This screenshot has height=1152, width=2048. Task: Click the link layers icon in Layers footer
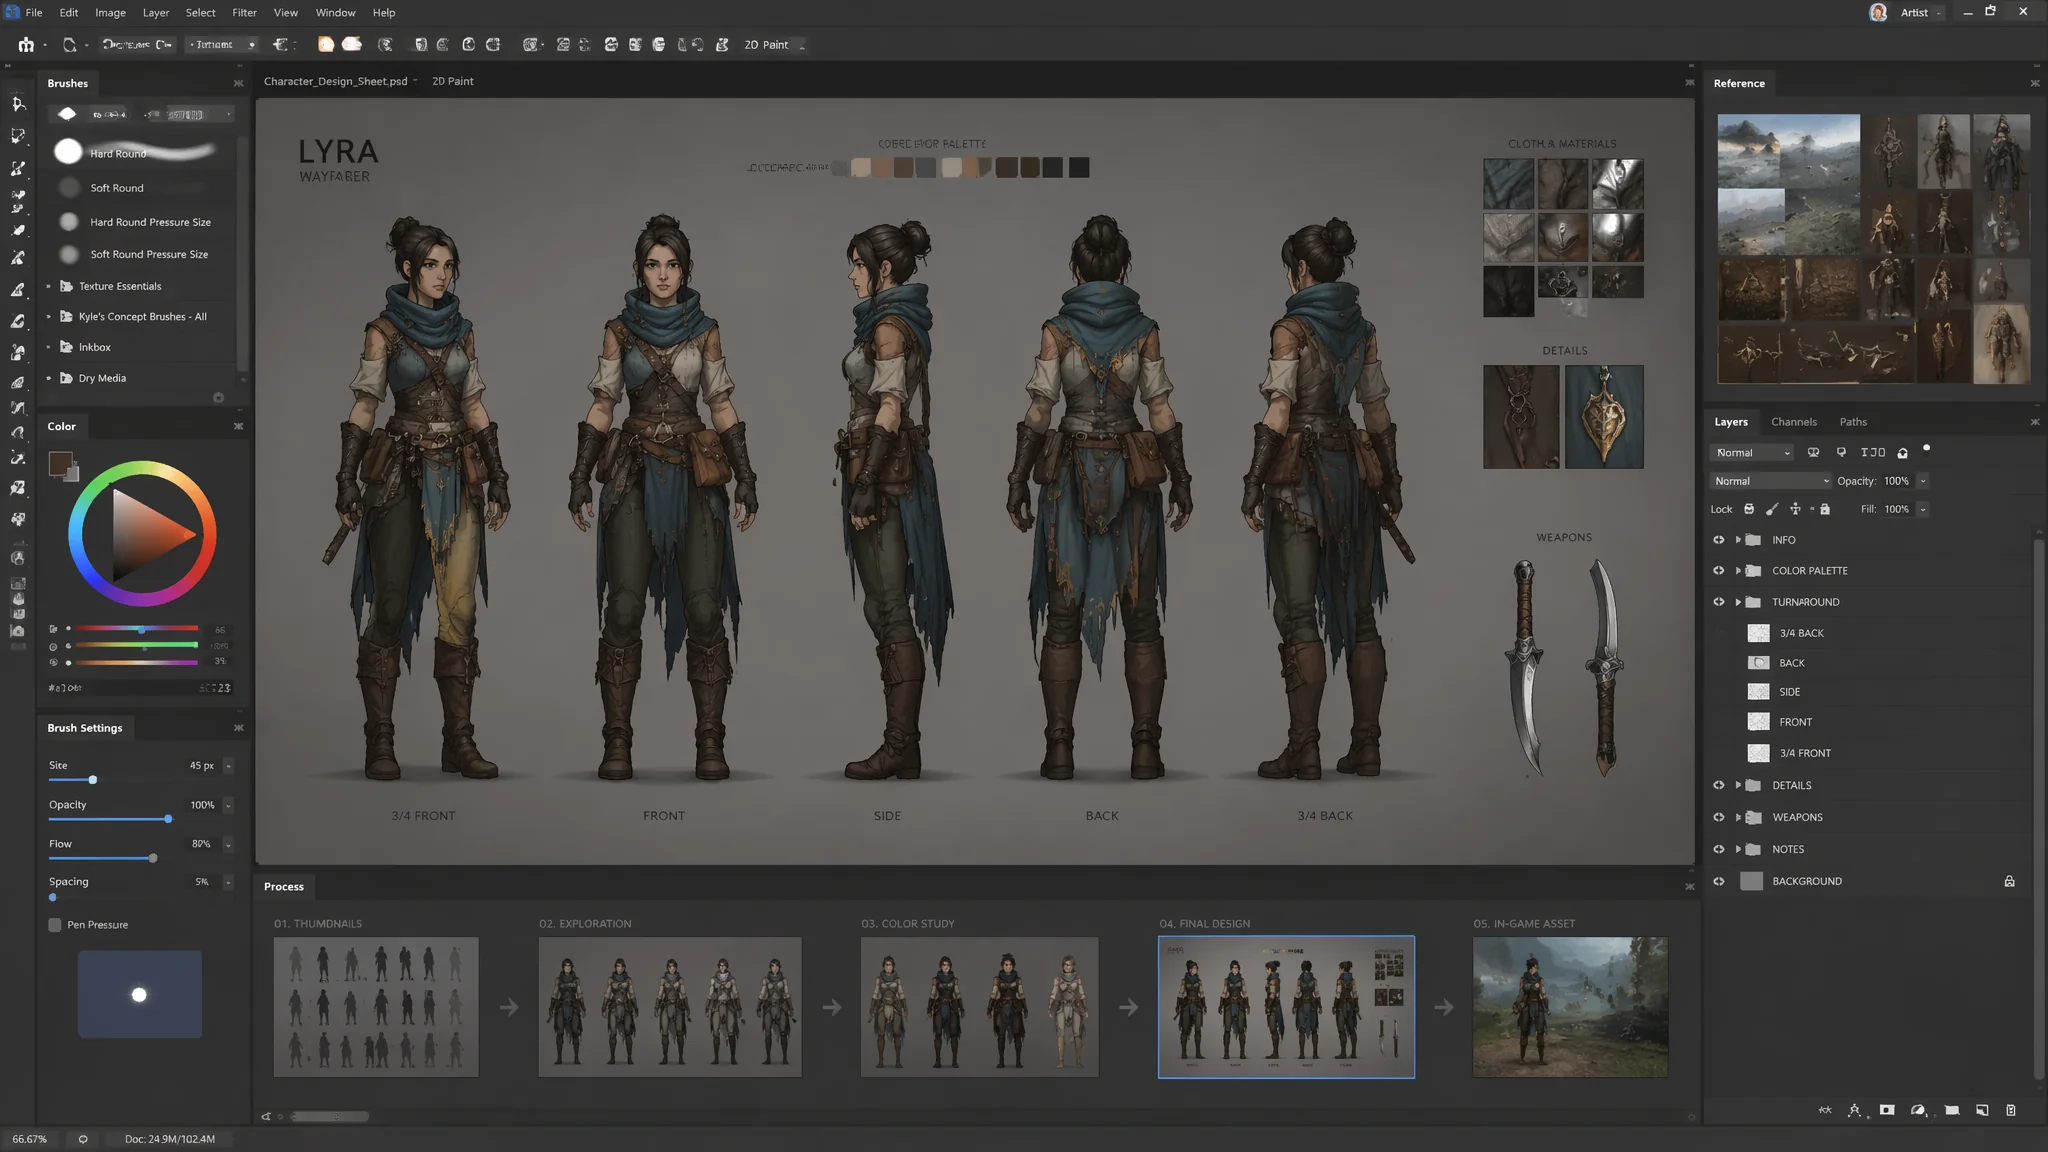(1825, 1110)
